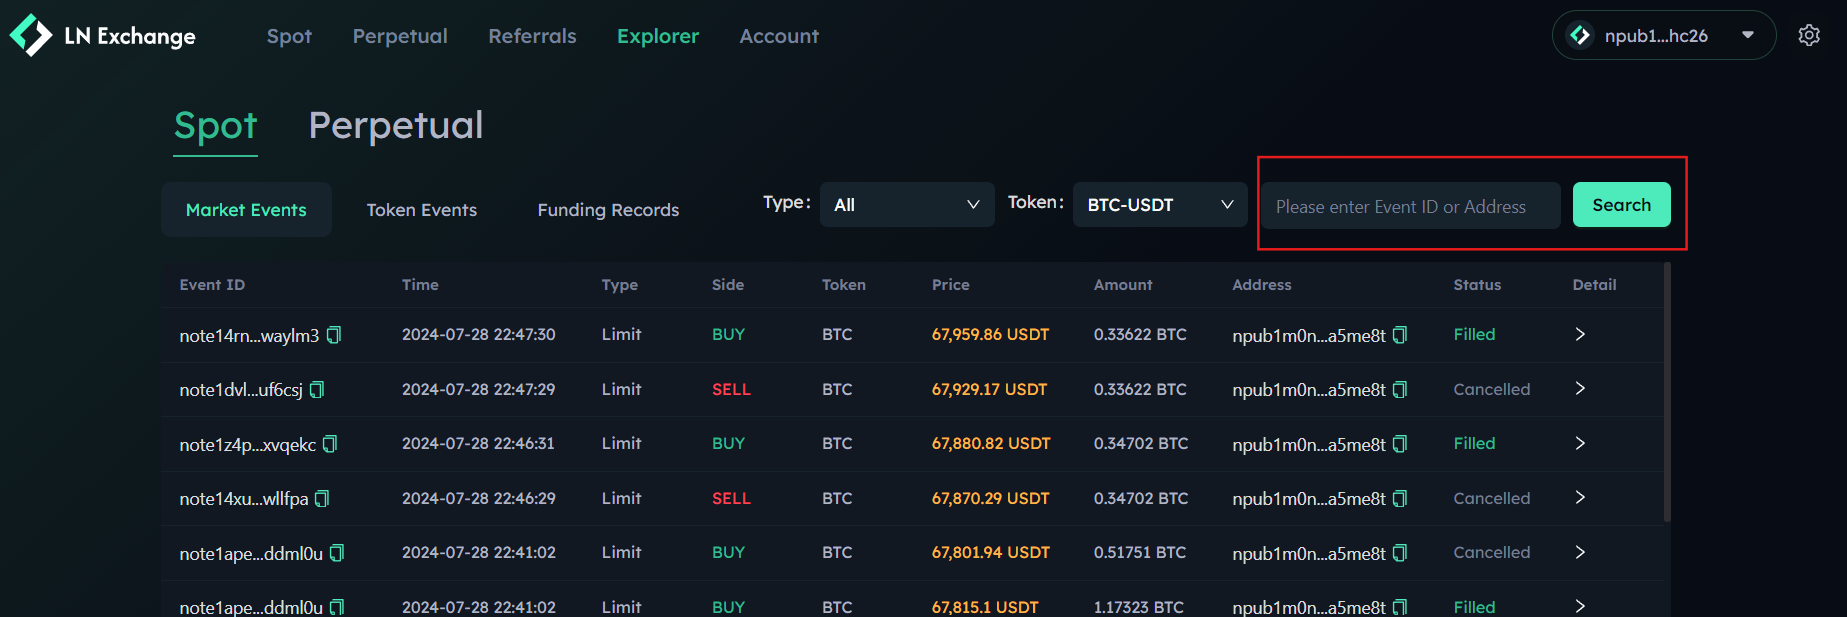Copy address in the 67,880.82 USDT row
Viewport: 1847px width, 617px height.
[x=1400, y=444]
